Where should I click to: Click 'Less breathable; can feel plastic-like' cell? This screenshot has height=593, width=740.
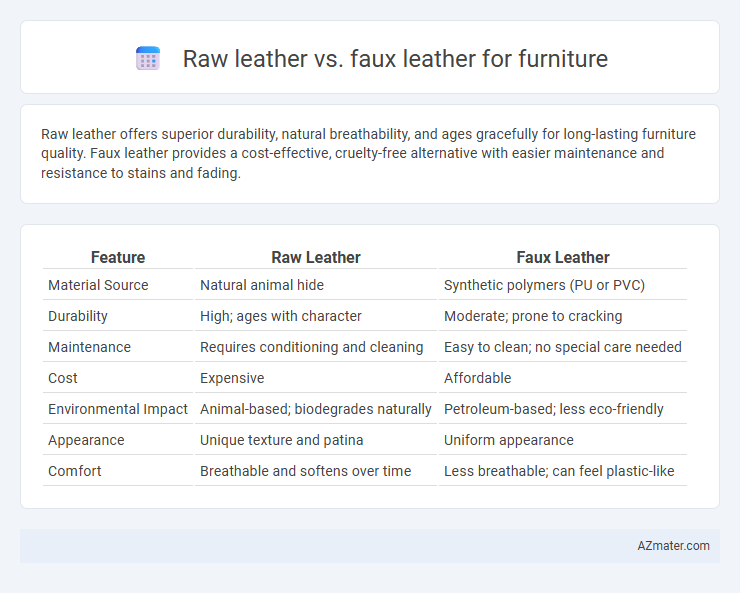tap(559, 471)
